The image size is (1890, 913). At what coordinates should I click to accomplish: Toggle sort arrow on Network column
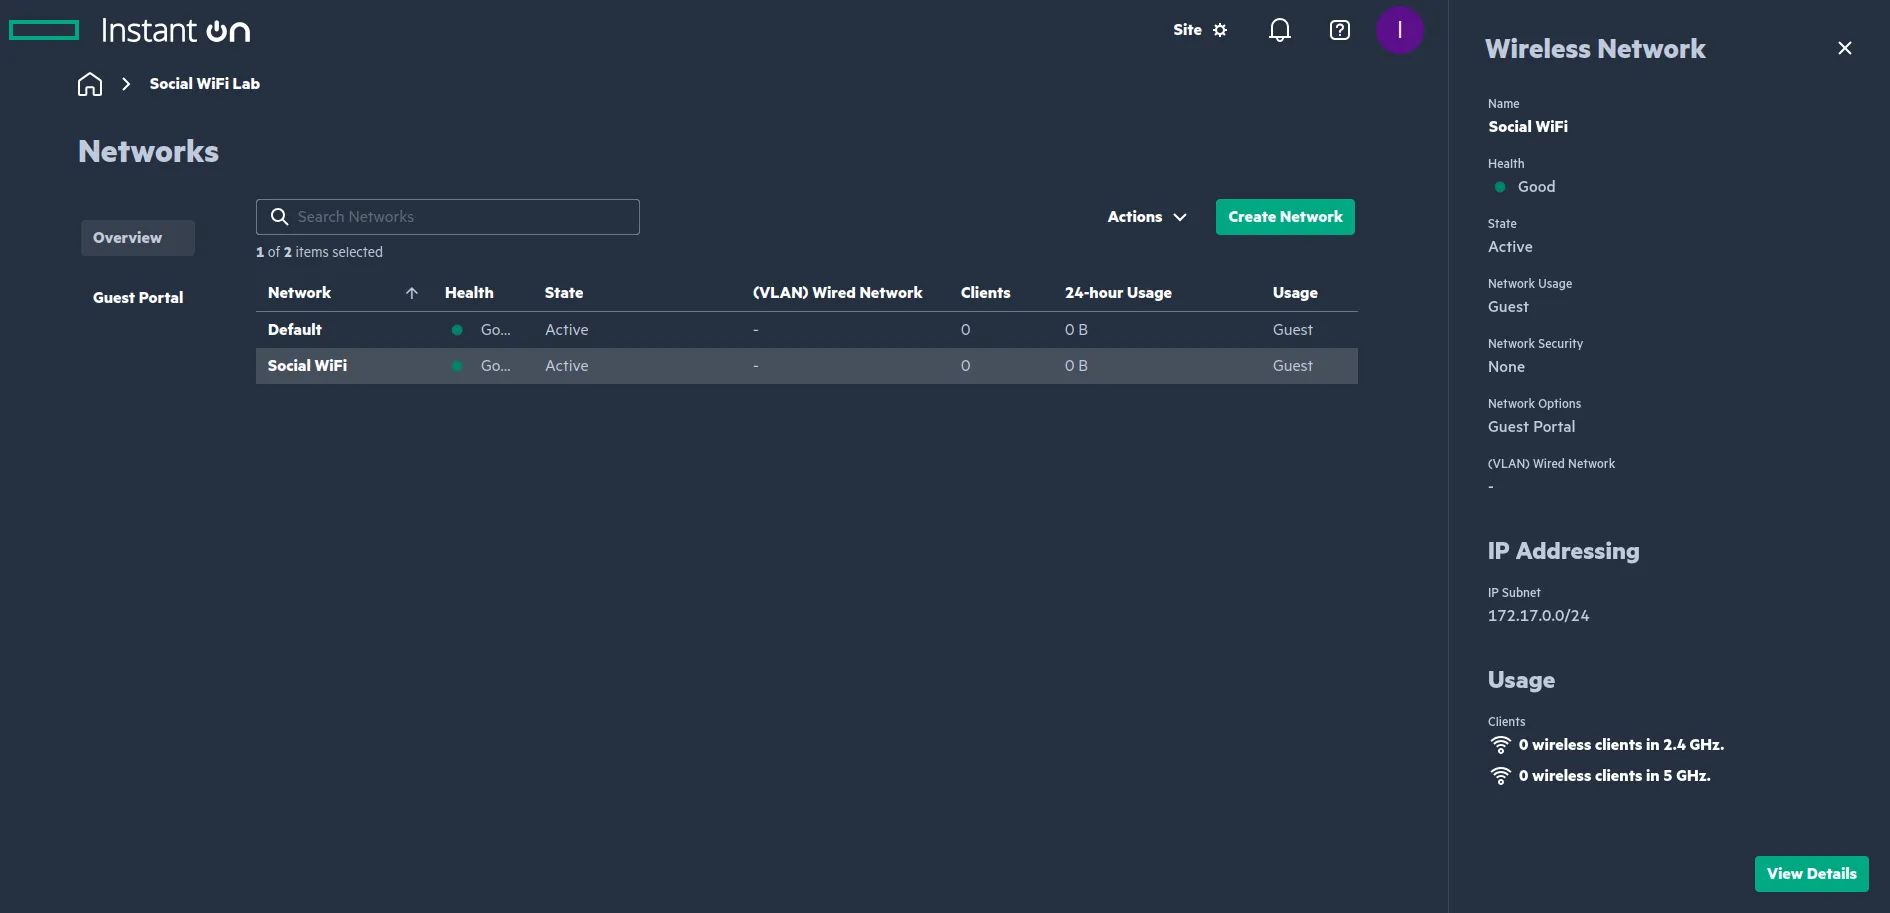coord(411,293)
